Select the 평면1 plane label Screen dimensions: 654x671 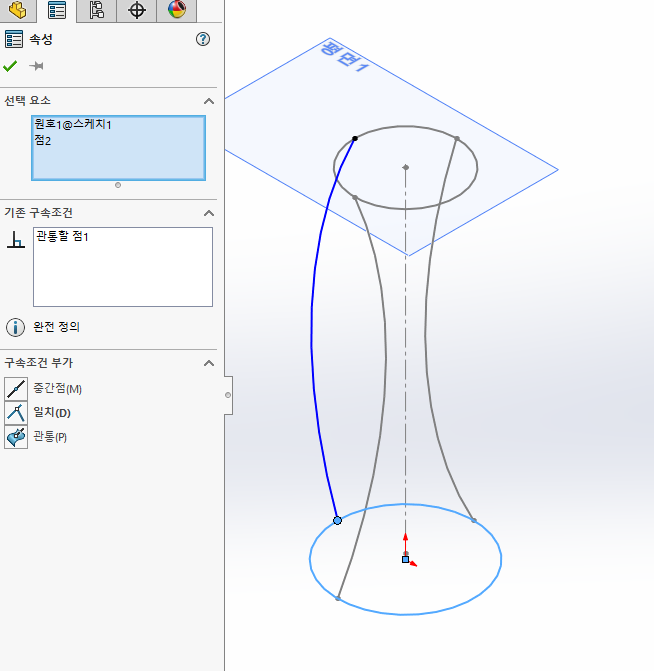pos(344,56)
